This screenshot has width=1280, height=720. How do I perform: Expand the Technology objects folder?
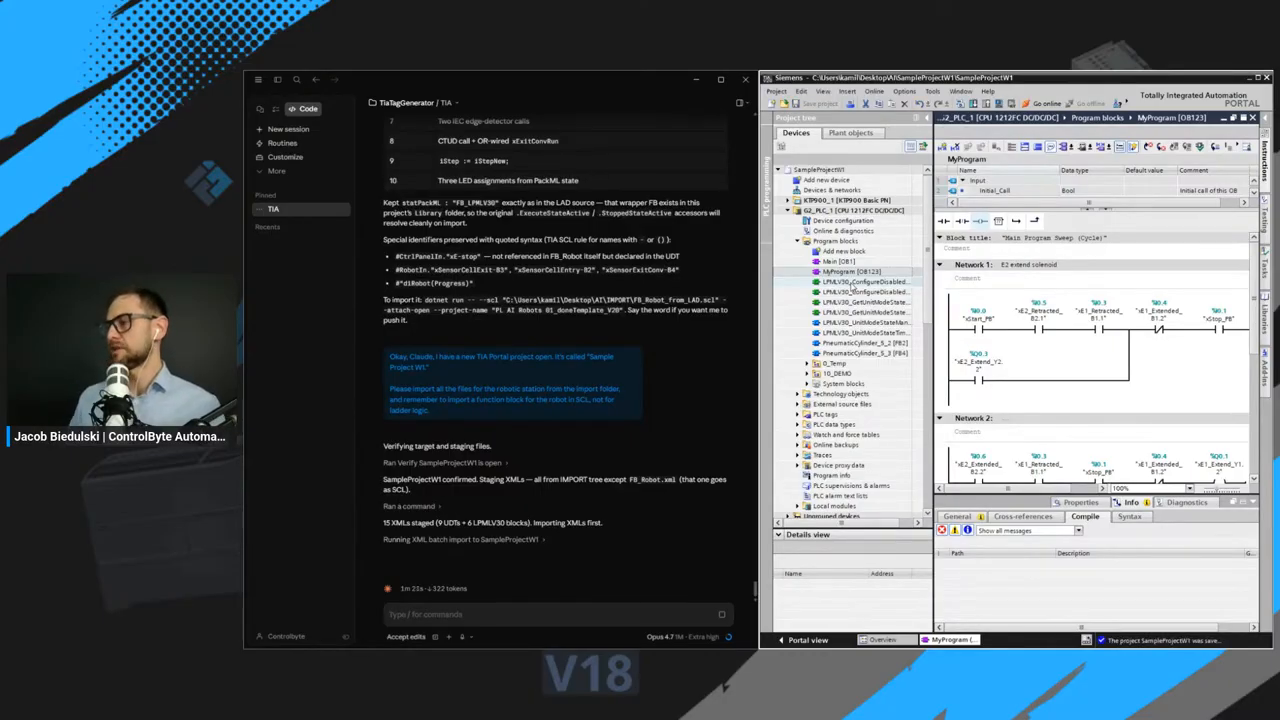tap(798, 394)
